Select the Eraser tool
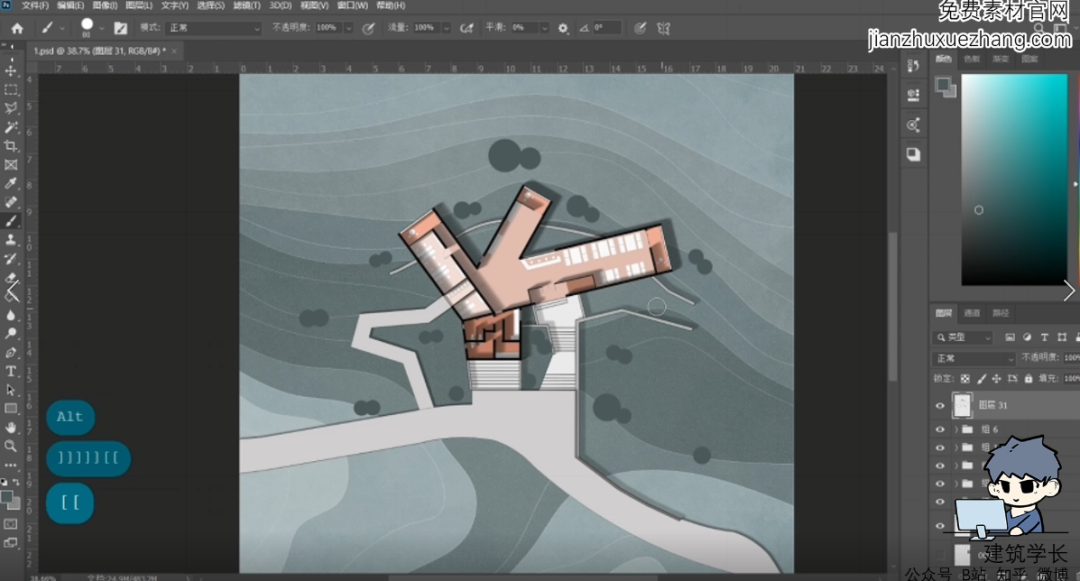Screen dimensions: 1080x581 [11, 277]
